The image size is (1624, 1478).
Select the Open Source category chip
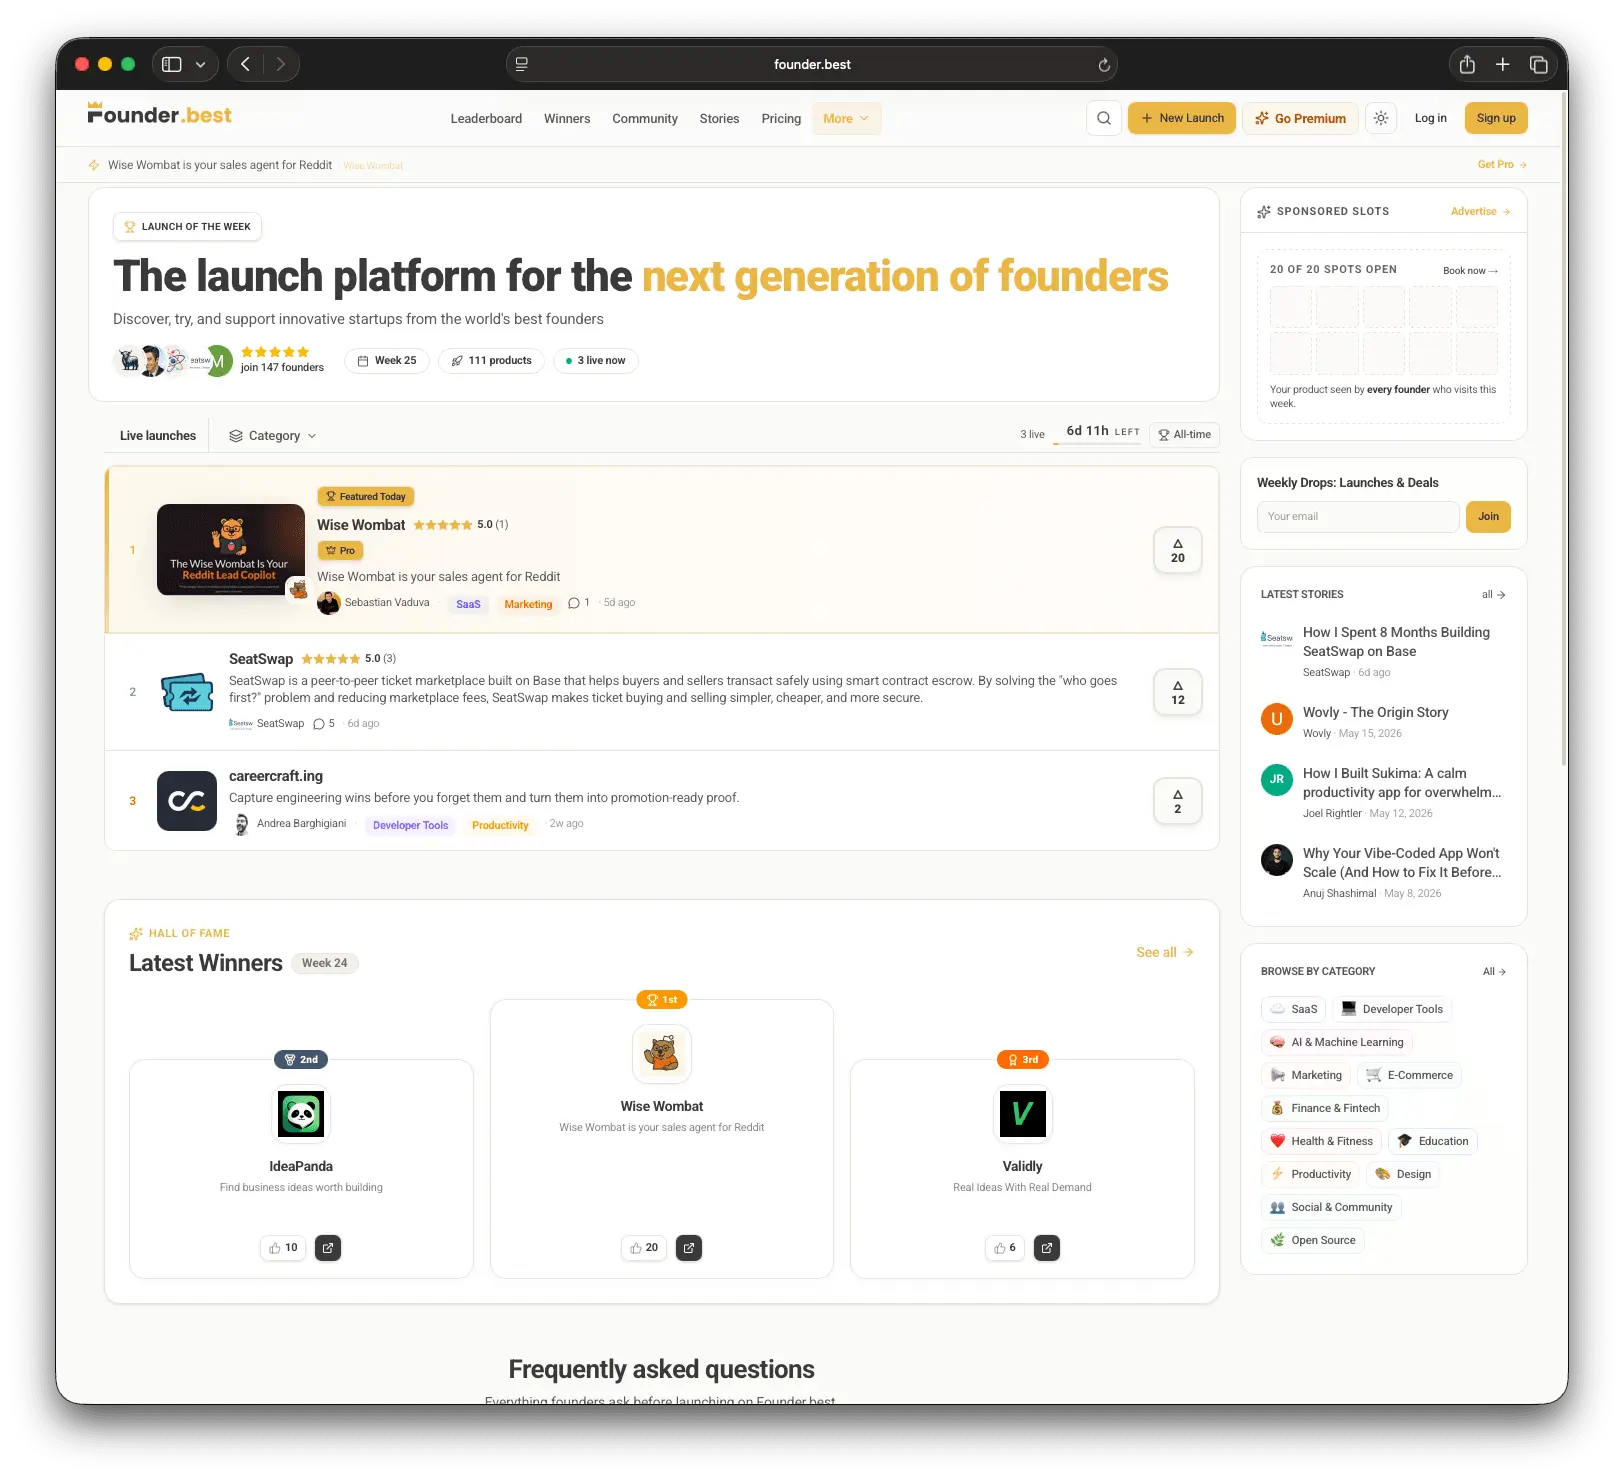(x=1313, y=1240)
